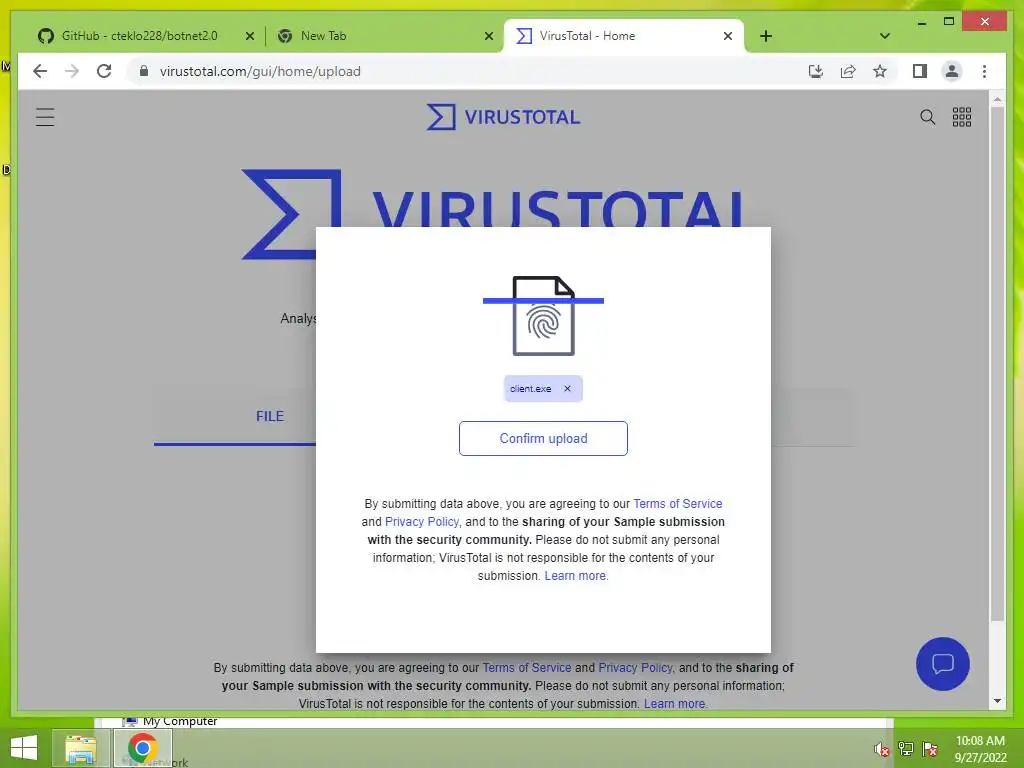The image size is (1024, 768).
Task: Open a new browser tab
Action: [x=766, y=37]
